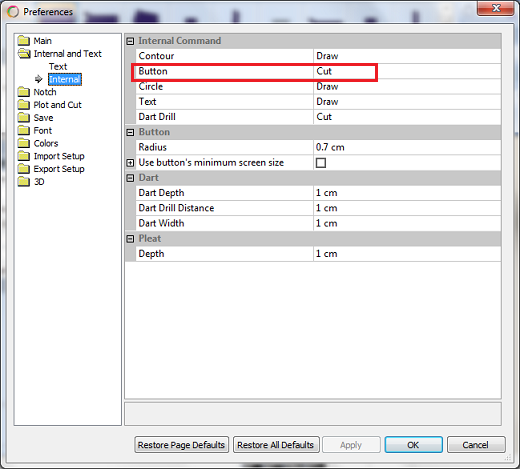
Task: Select the Notch folder icon
Action: [x=24, y=92]
